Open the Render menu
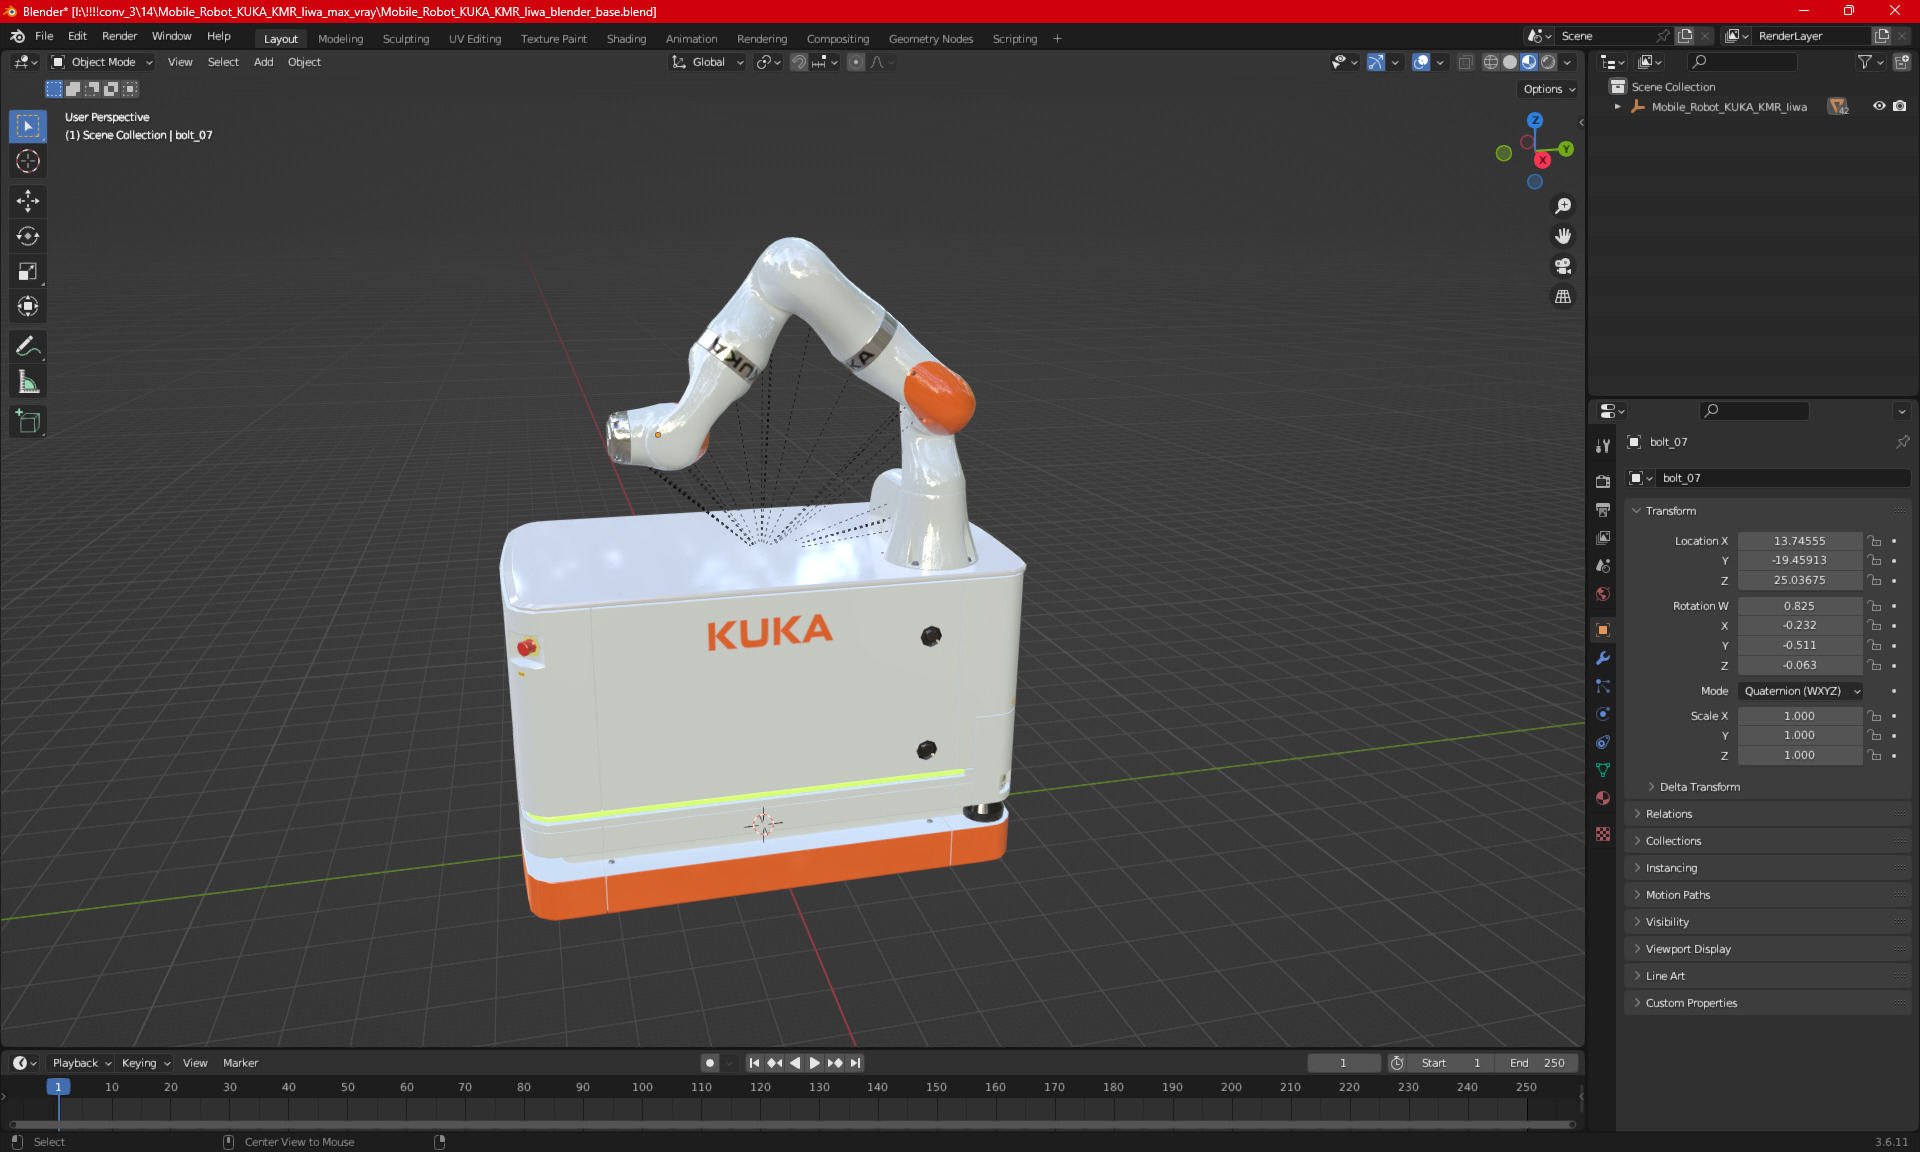Screen dimensions: 1920x1152 tap(119, 36)
